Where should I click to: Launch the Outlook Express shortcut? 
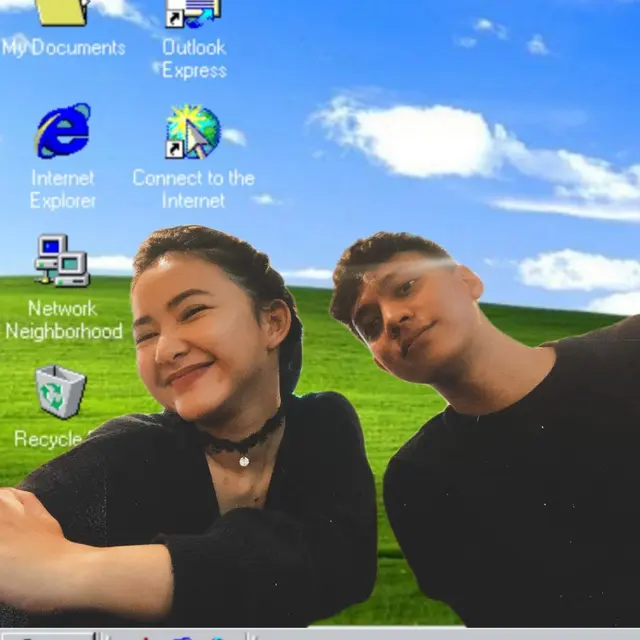[193, 14]
